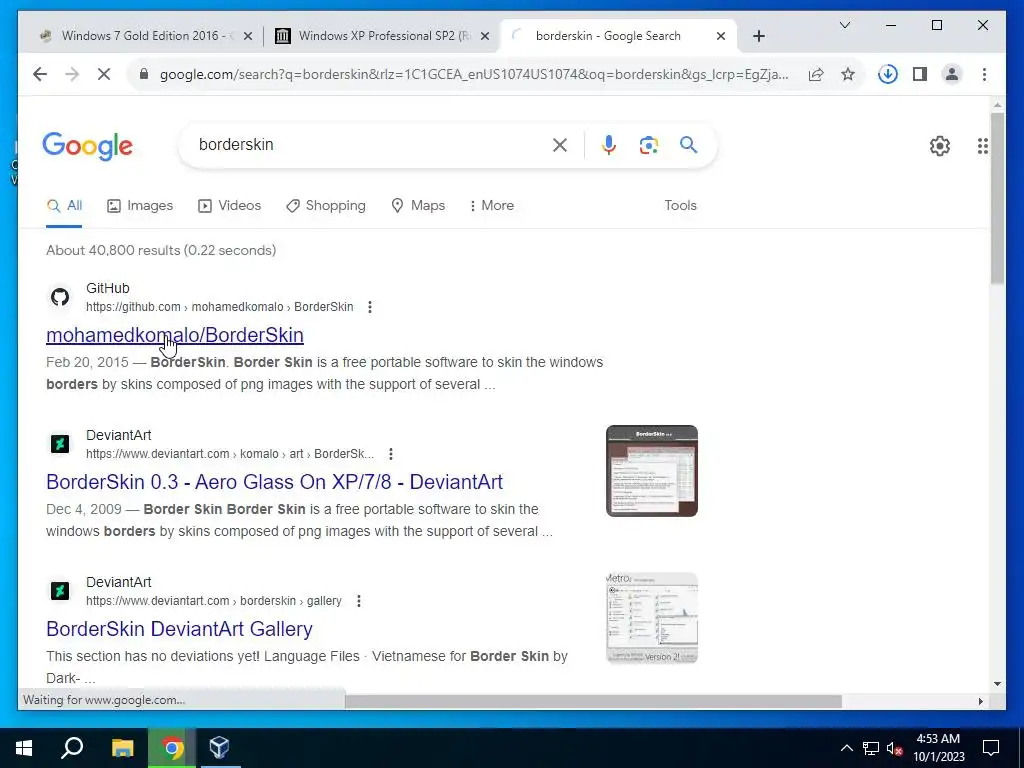The height and width of the screenshot is (768, 1024).
Task: Switch to Maps results
Action: (418, 206)
